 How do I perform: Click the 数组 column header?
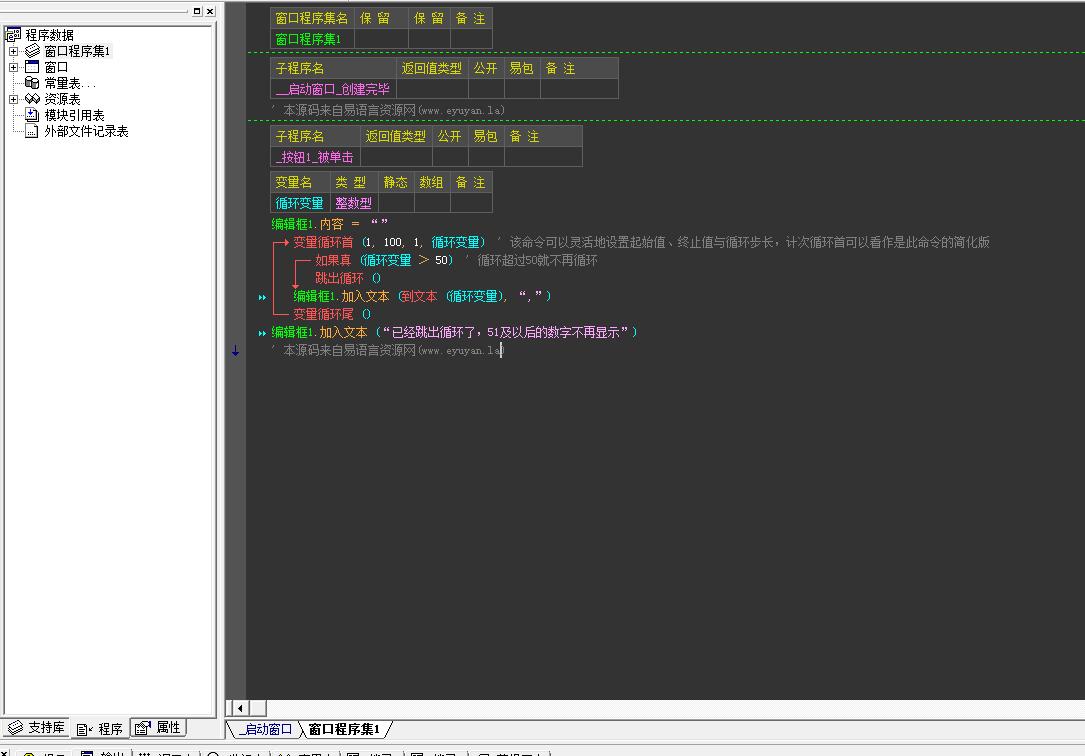click(432, 182)
